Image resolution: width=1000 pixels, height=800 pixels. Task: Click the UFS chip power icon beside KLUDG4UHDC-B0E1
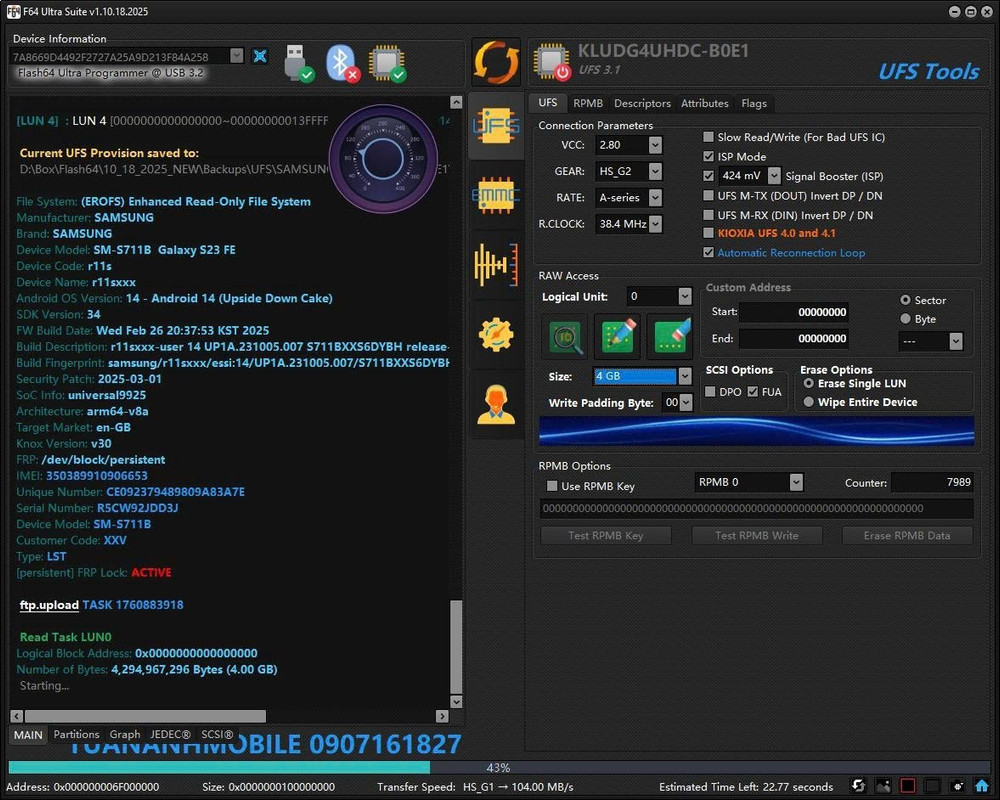(552, 63)
